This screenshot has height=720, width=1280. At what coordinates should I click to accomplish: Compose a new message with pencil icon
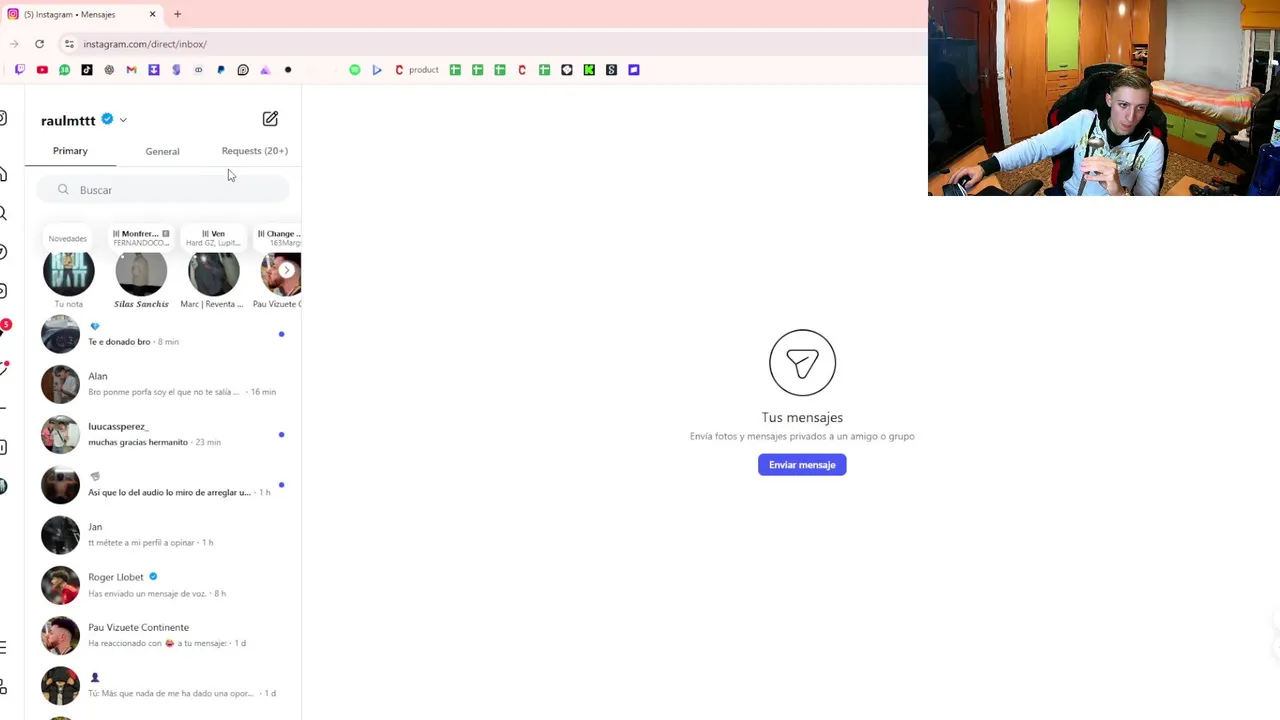(270, 119)
